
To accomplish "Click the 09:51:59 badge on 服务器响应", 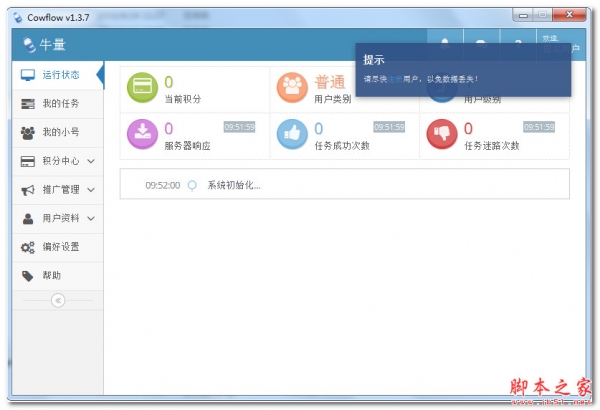I will (x=240, y=127).
